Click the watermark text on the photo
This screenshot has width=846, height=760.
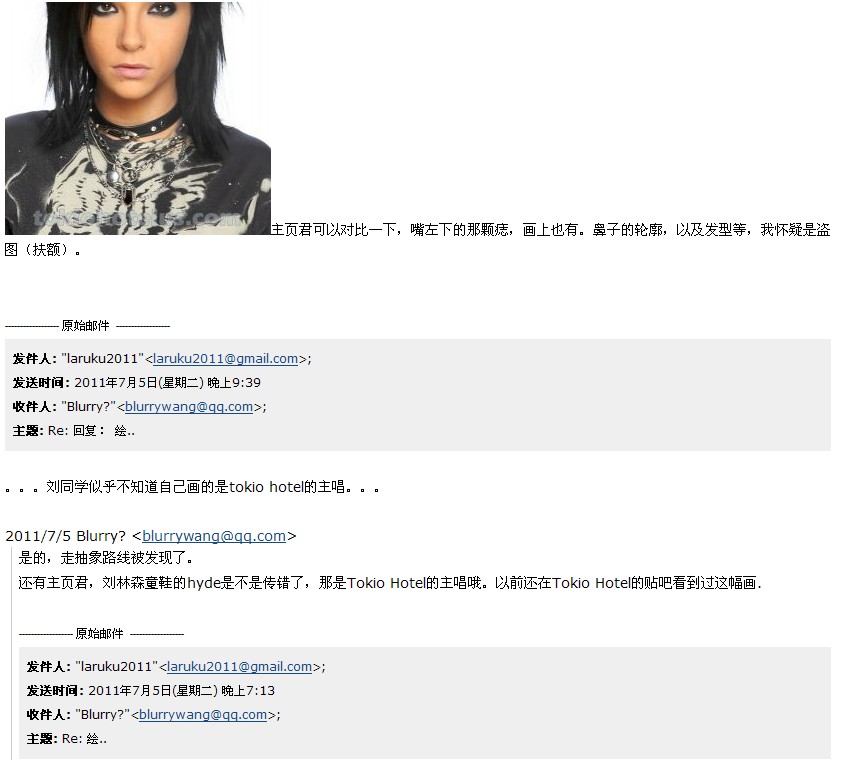pyautogui.click(x=138, y=219)
